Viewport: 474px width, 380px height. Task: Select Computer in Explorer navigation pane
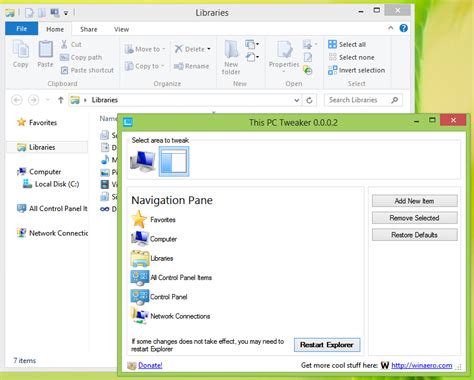[39, 172]
